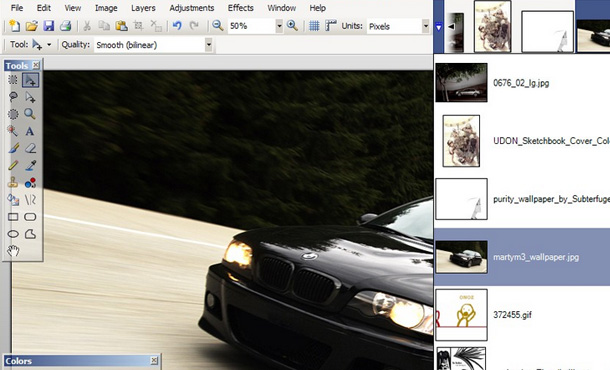Select the Color Picker eyedropper tool
Image resolution: width=610 pixels, height=370 pixels.
[30, 165]
